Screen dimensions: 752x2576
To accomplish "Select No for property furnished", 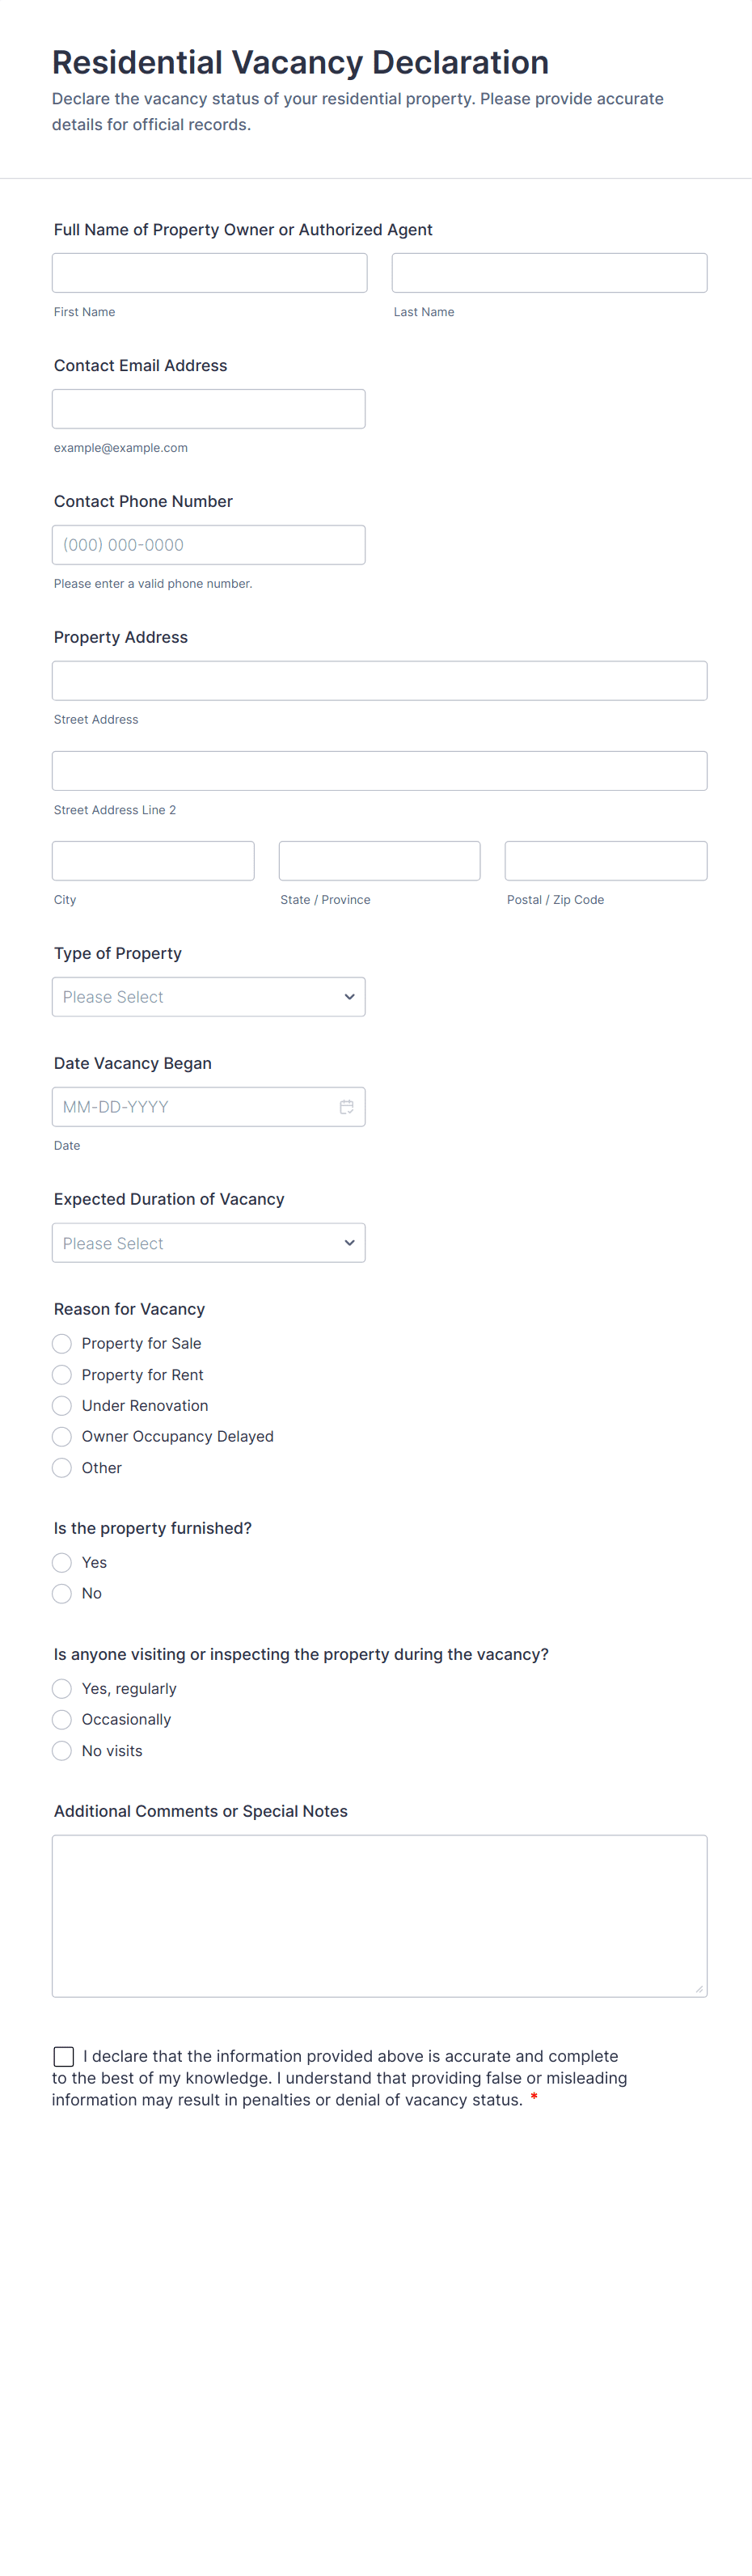I will point(62,1593).
